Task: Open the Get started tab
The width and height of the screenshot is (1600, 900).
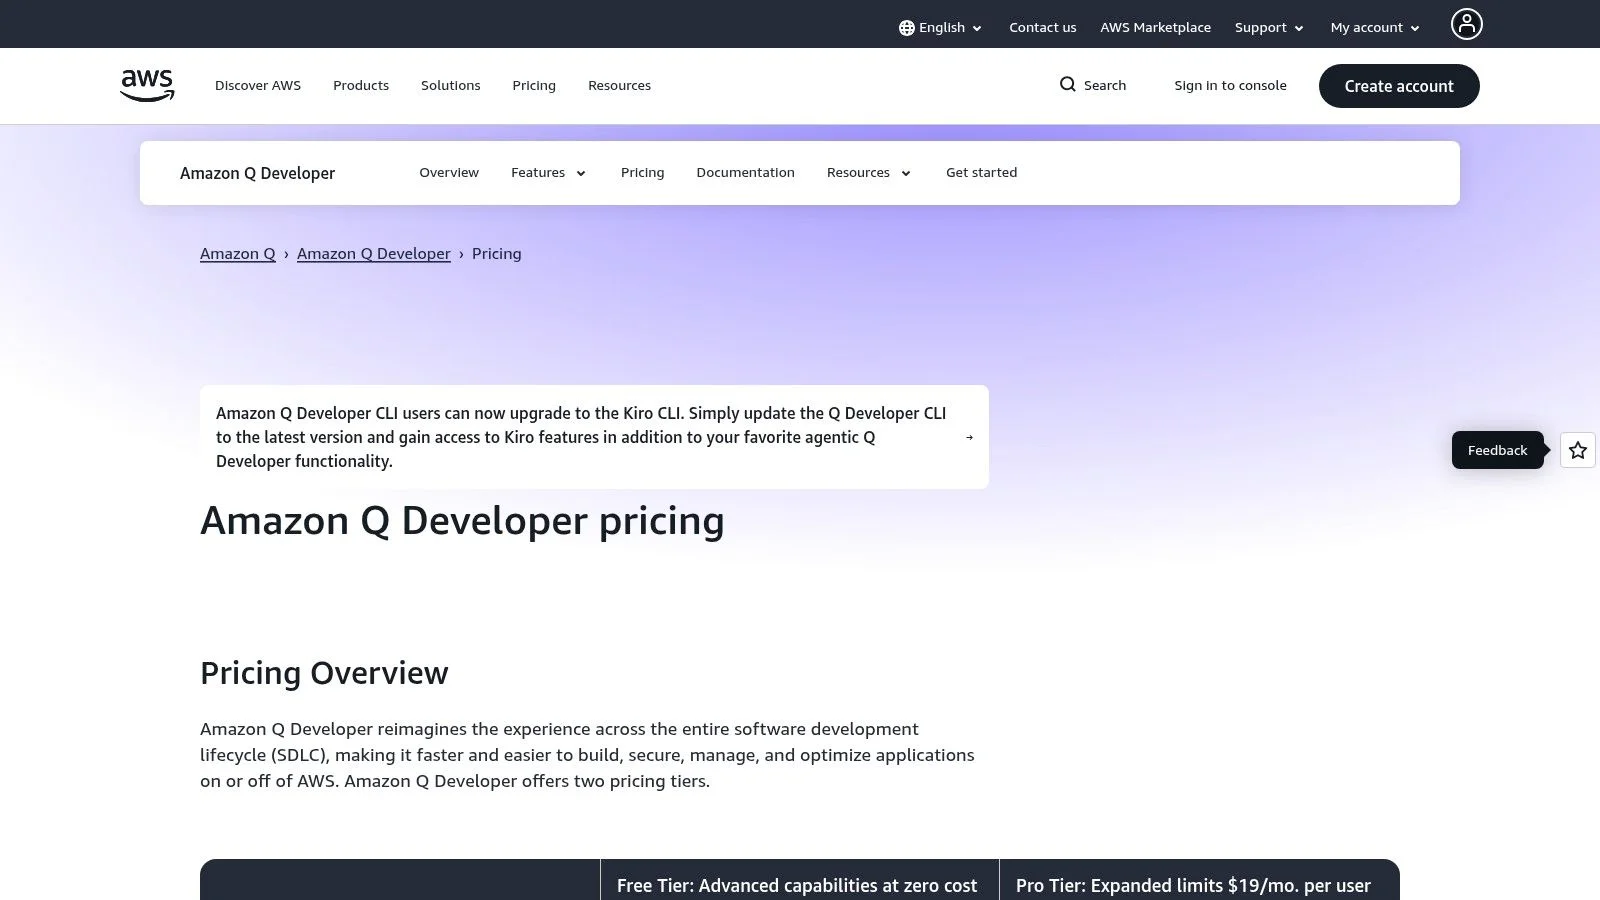Action: click(981, 173)
